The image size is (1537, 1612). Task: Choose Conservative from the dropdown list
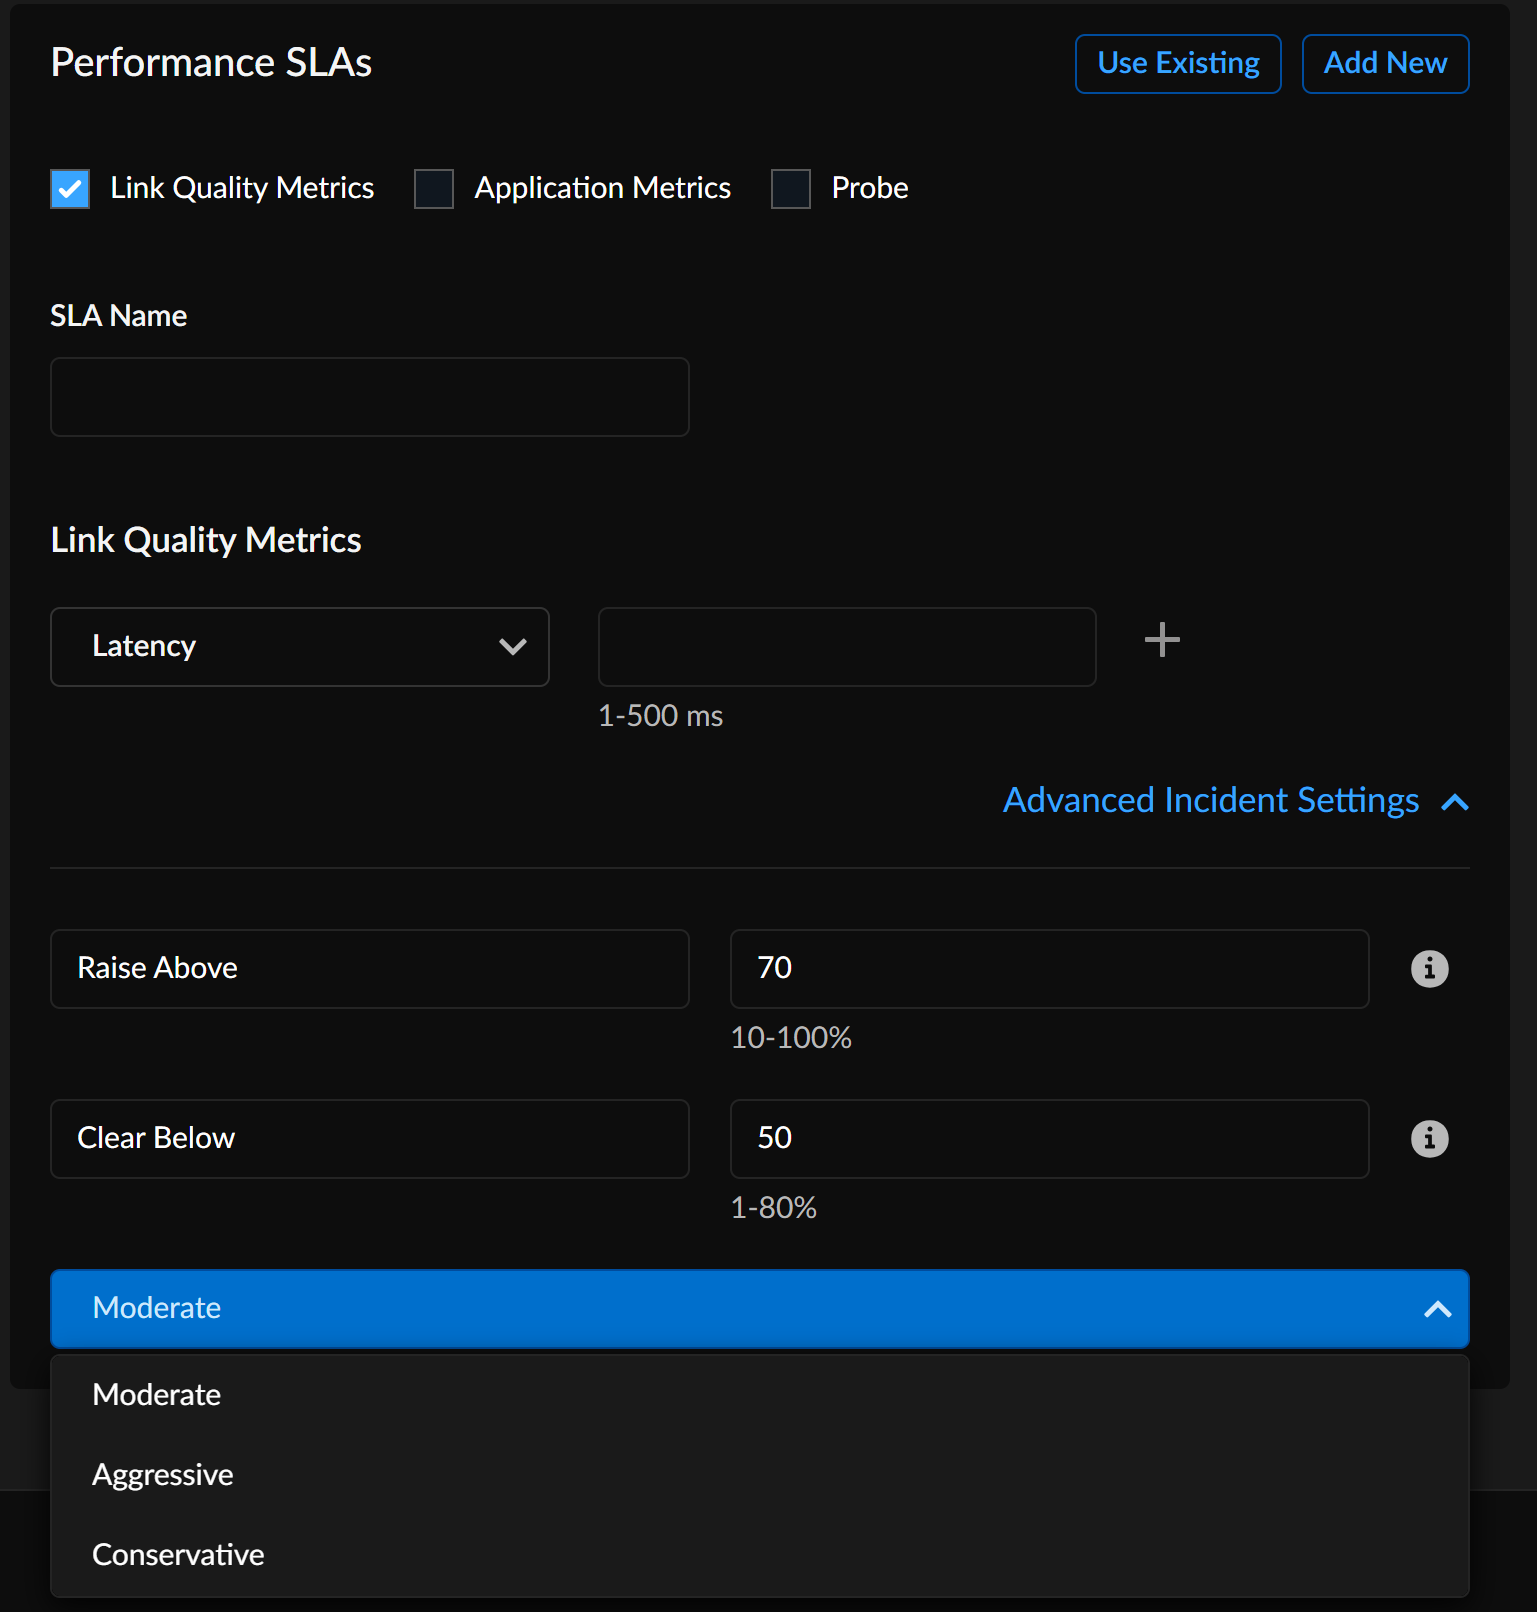click(178, 1555)
